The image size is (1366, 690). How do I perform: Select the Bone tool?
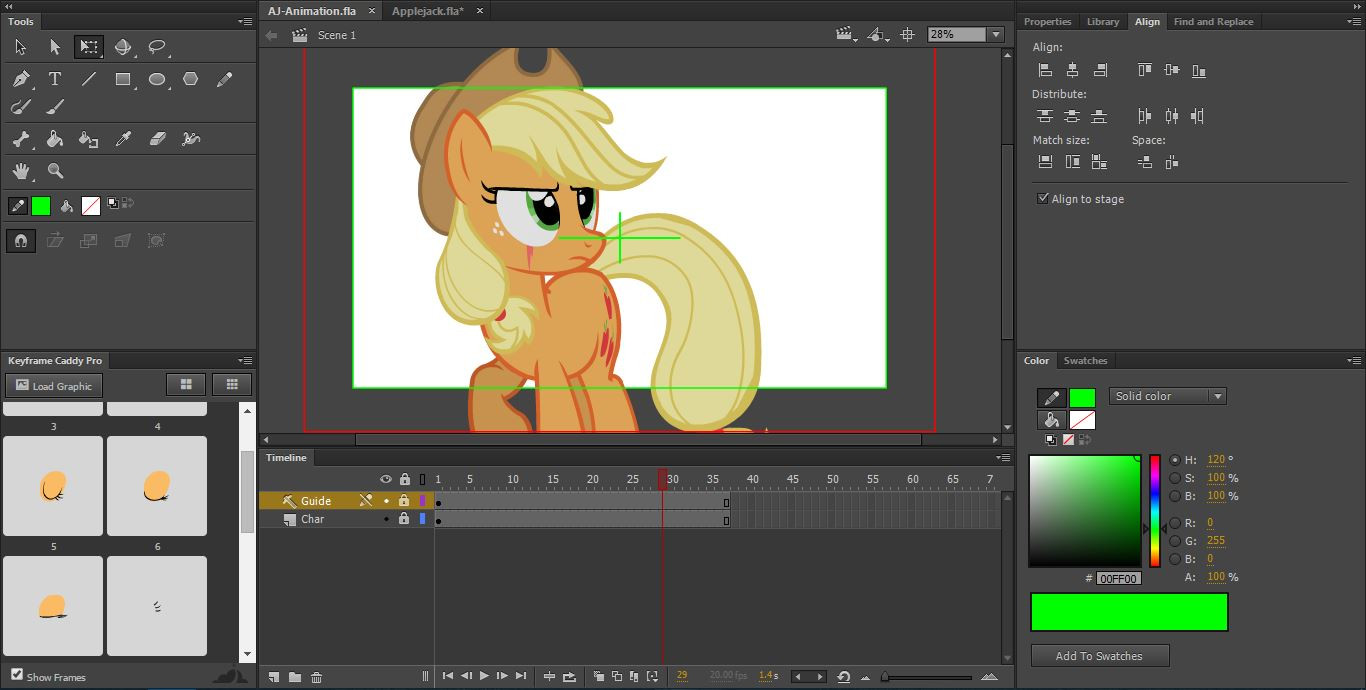(21, 140)
